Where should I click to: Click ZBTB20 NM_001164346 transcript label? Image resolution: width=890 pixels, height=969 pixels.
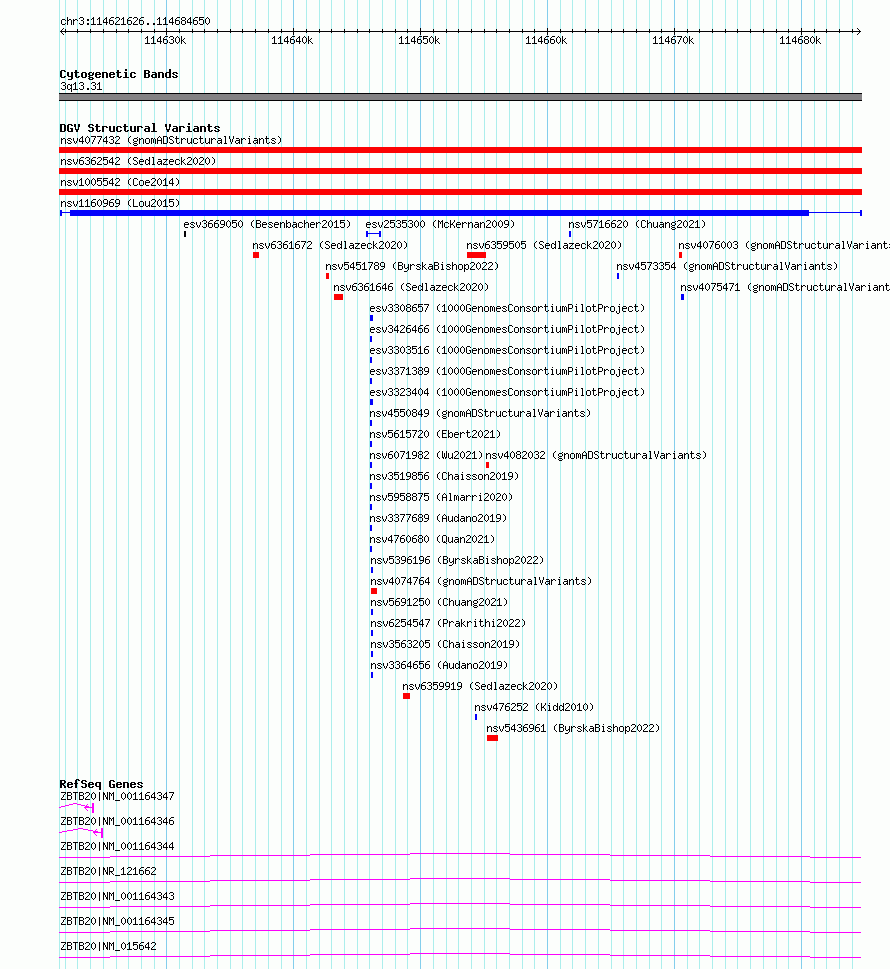click(117, 821)
